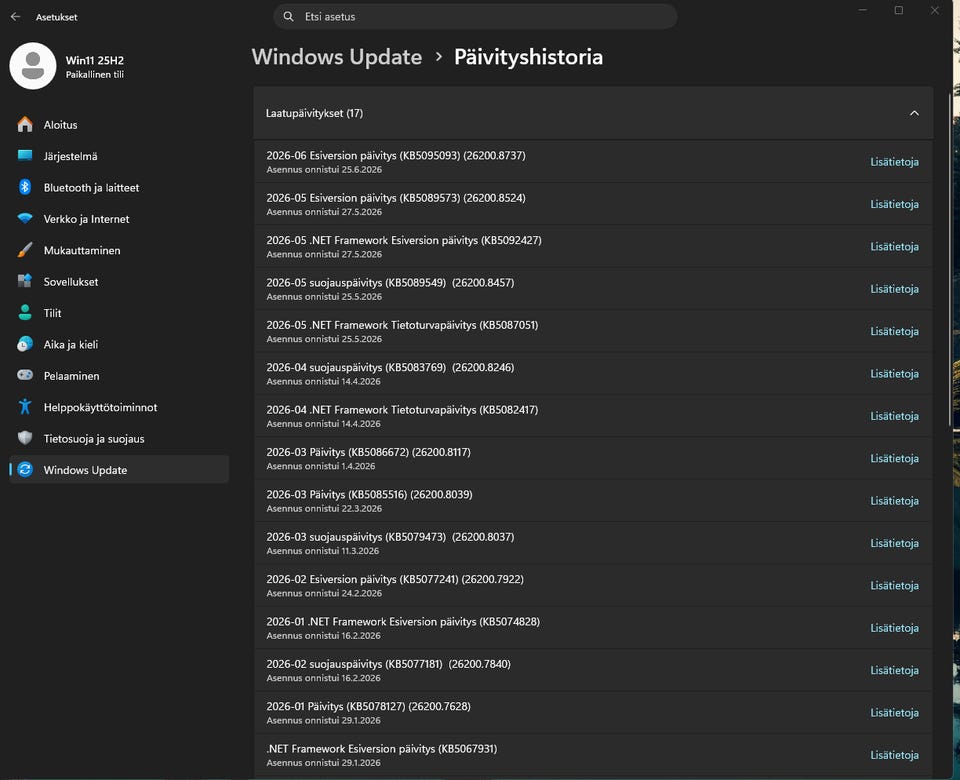
Task: Click the user account avatar picture
Action: (x=33, y=66)
